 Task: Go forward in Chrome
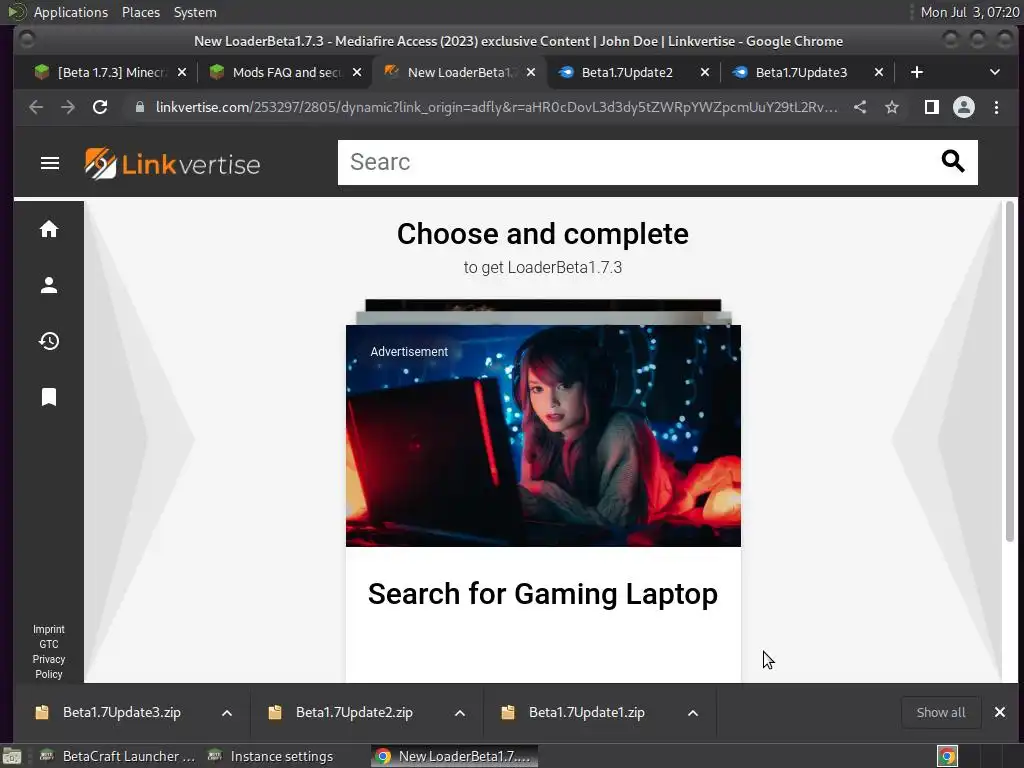68,107
